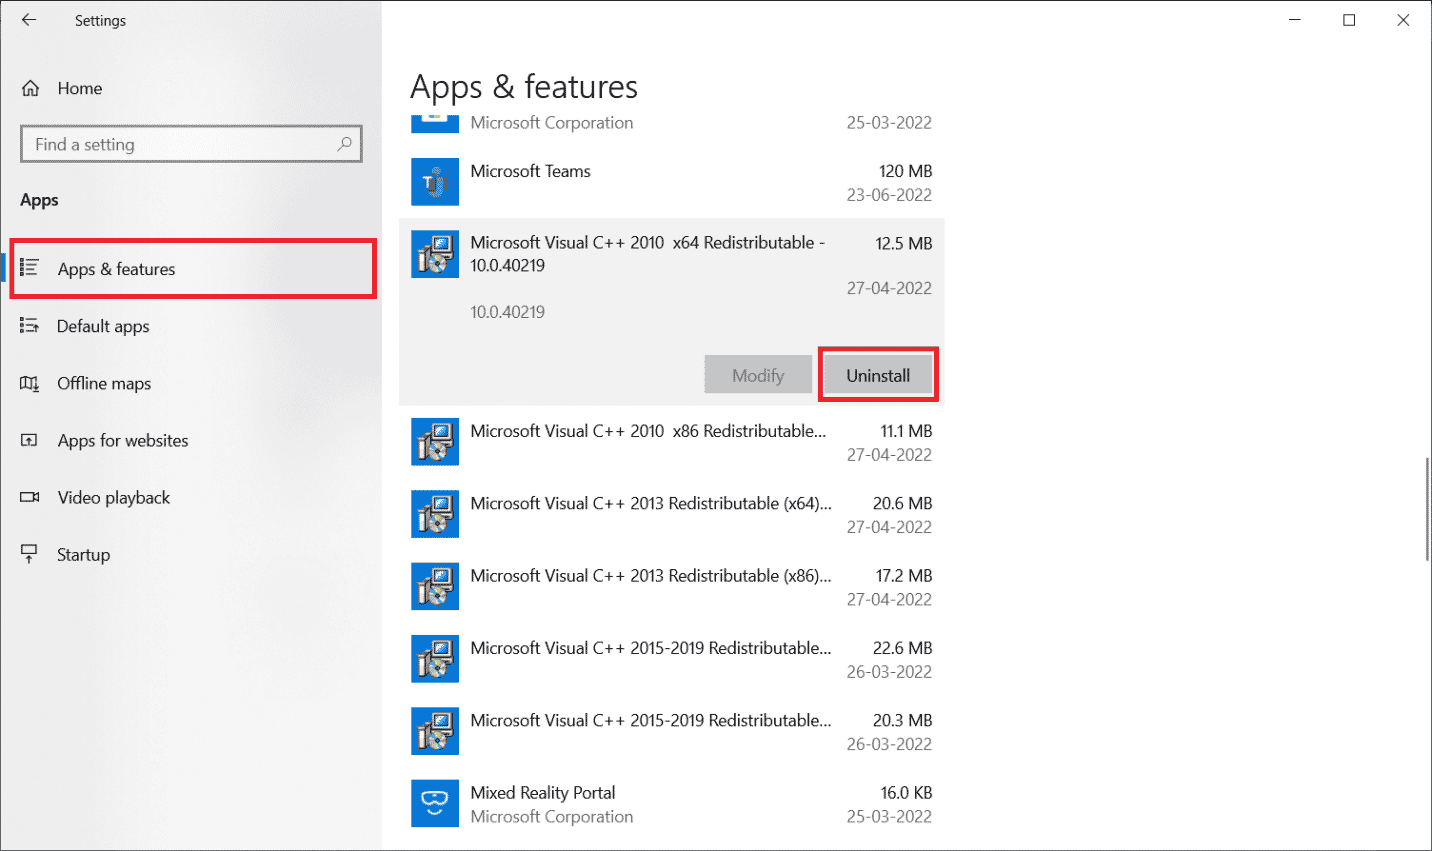Click the 120 MB size of Microsoft Teams
This screenshot has height=851, width=1432.
click(905, 171)
